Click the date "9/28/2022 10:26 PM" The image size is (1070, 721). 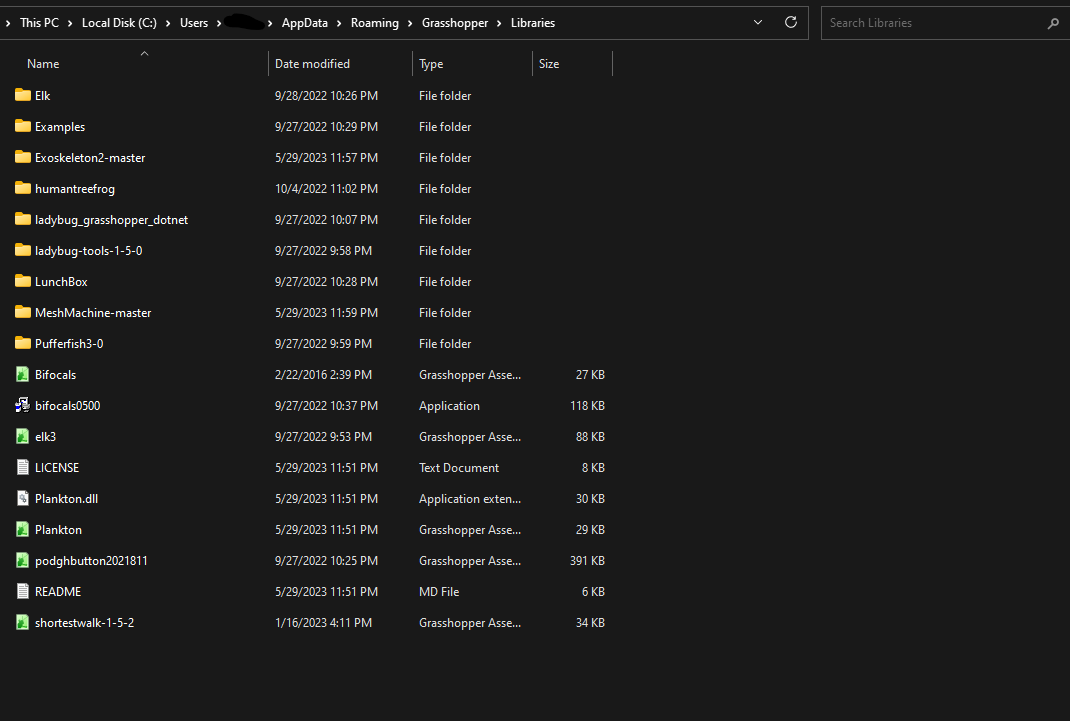coord(326,95)
